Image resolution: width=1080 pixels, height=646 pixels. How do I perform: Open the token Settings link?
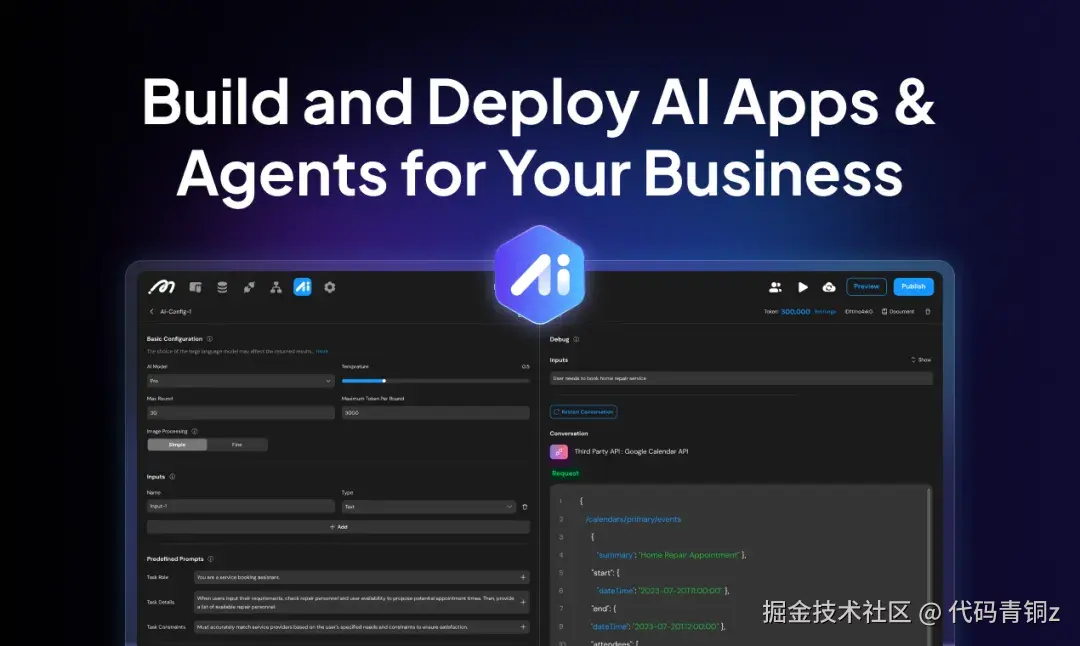[825, 311]
